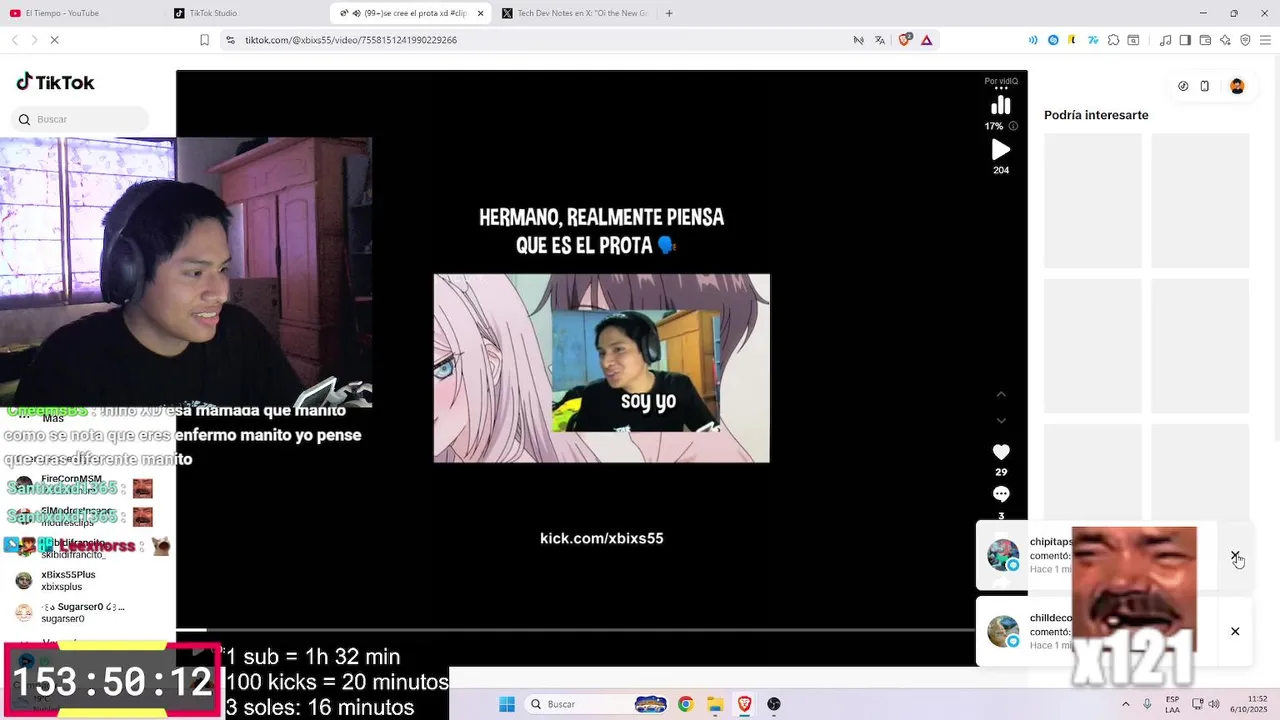Open the Windows Start button
The image size is (1280, 720).
click(x=507, y=704)
